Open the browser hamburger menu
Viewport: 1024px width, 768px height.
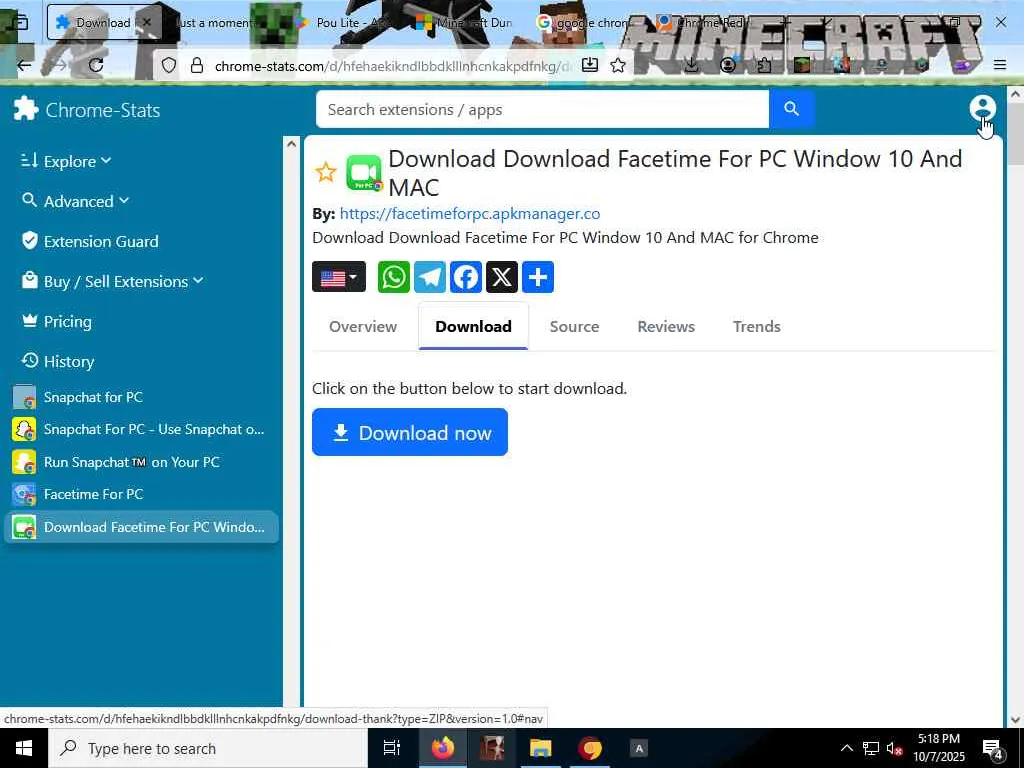click(999, 65)
